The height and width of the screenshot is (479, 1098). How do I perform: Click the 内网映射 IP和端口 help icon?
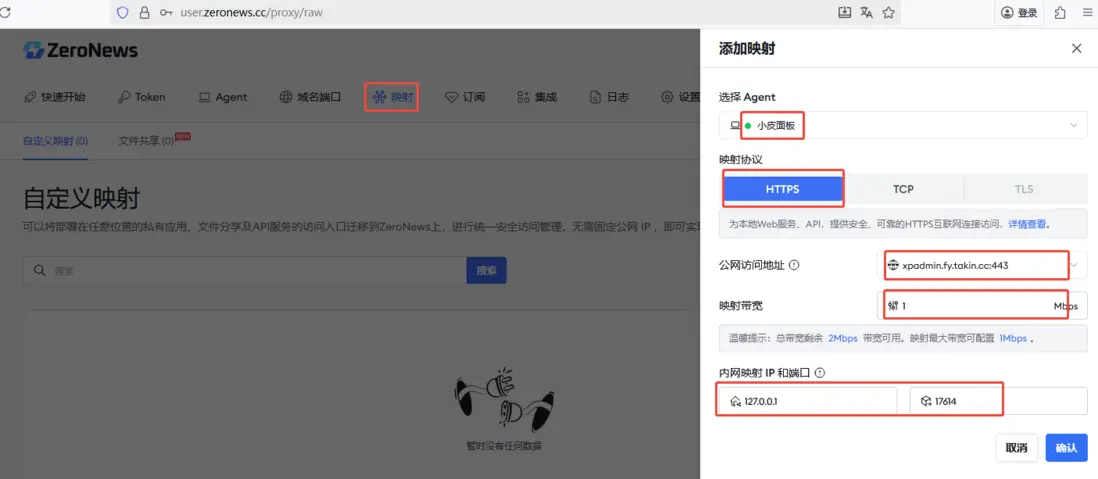(819, 373)
